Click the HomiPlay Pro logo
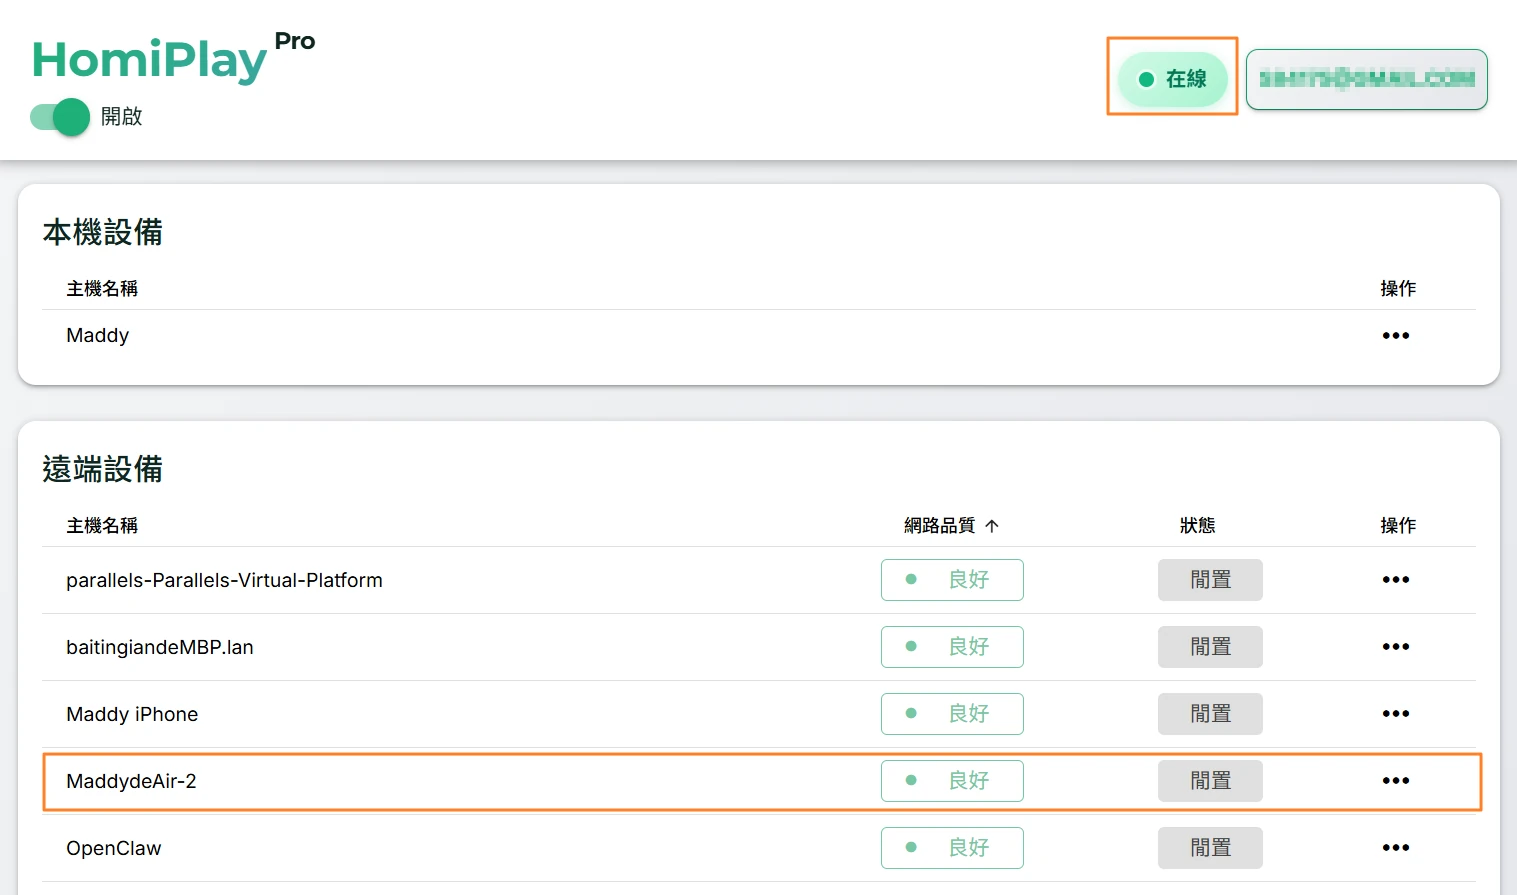The image size is (1517, 895). (174, 57)
